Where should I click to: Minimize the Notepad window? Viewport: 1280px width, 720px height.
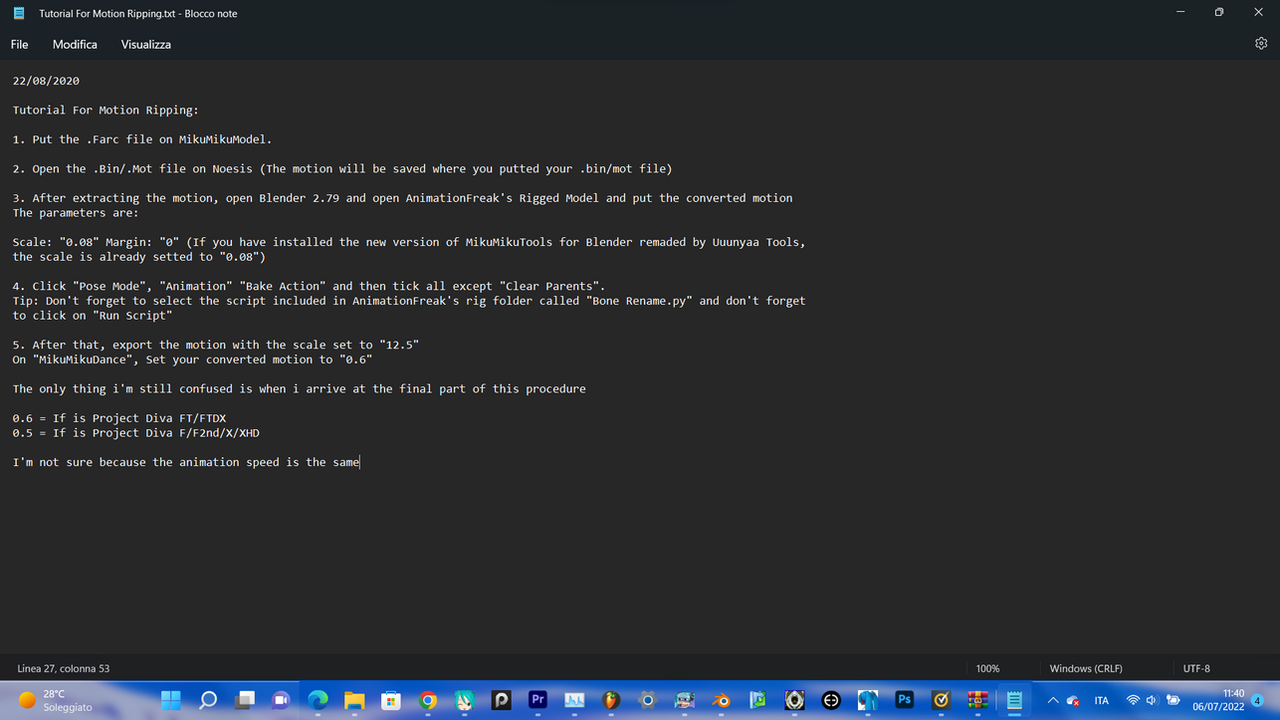pyautogui.click(x=1181, y=13)
